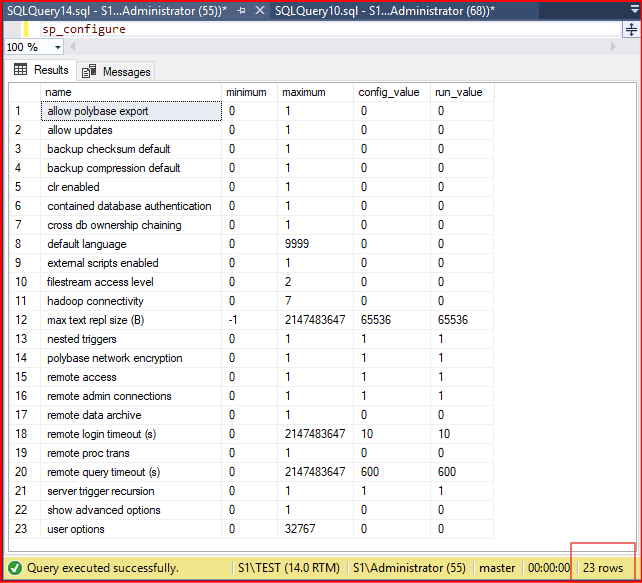Viewport: 642px width, 583px height.
Task: Open the active files dropdown arrow
Action: [x=632, y=9]
